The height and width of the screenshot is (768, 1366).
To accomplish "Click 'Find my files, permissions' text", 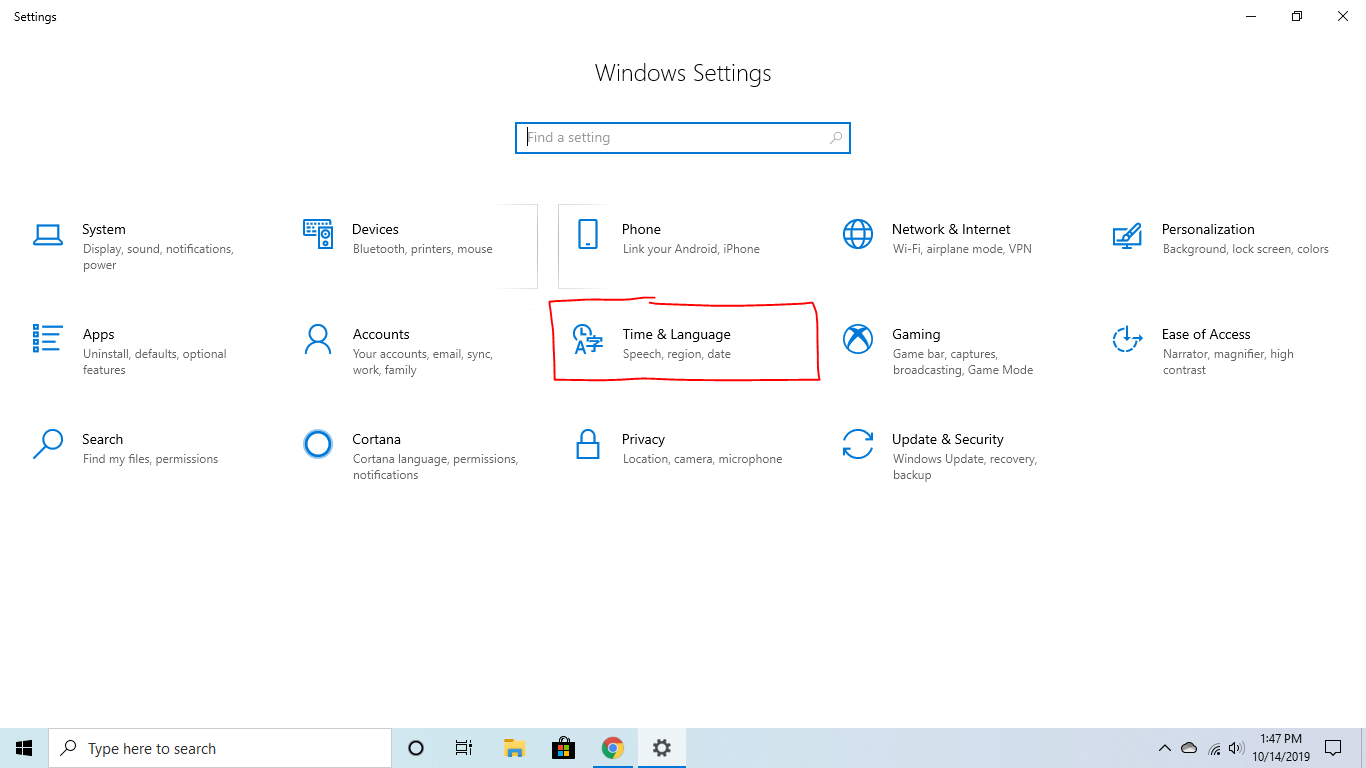I will click(x=150, y=459).
